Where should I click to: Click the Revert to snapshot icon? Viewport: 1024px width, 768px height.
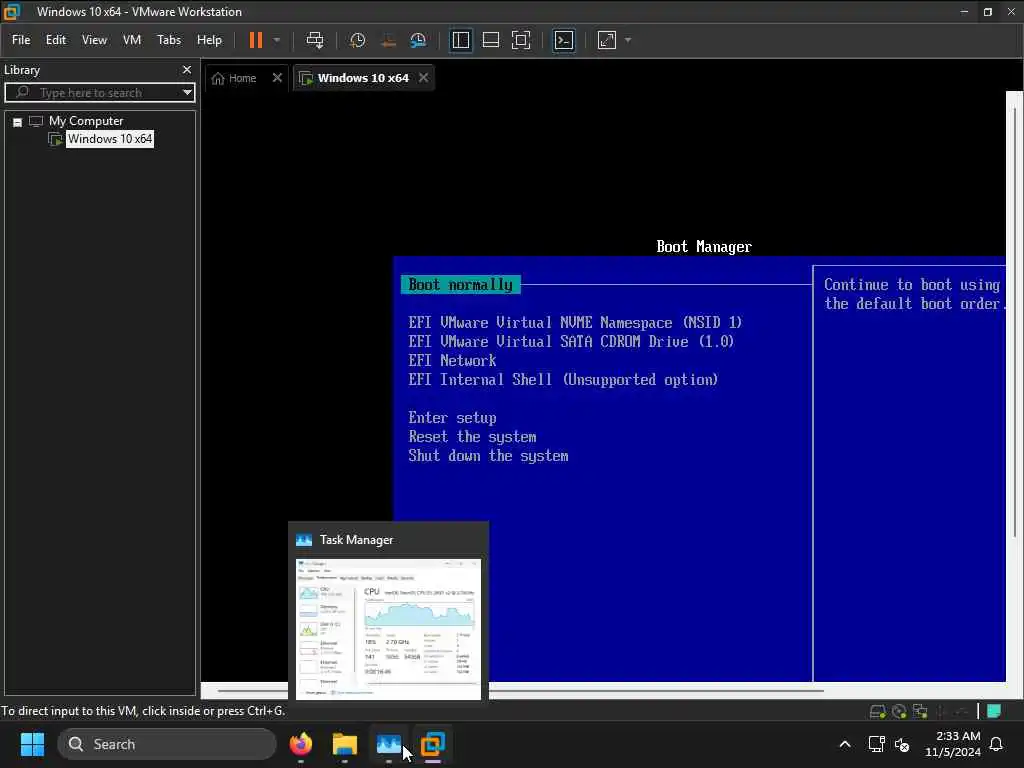388,40
